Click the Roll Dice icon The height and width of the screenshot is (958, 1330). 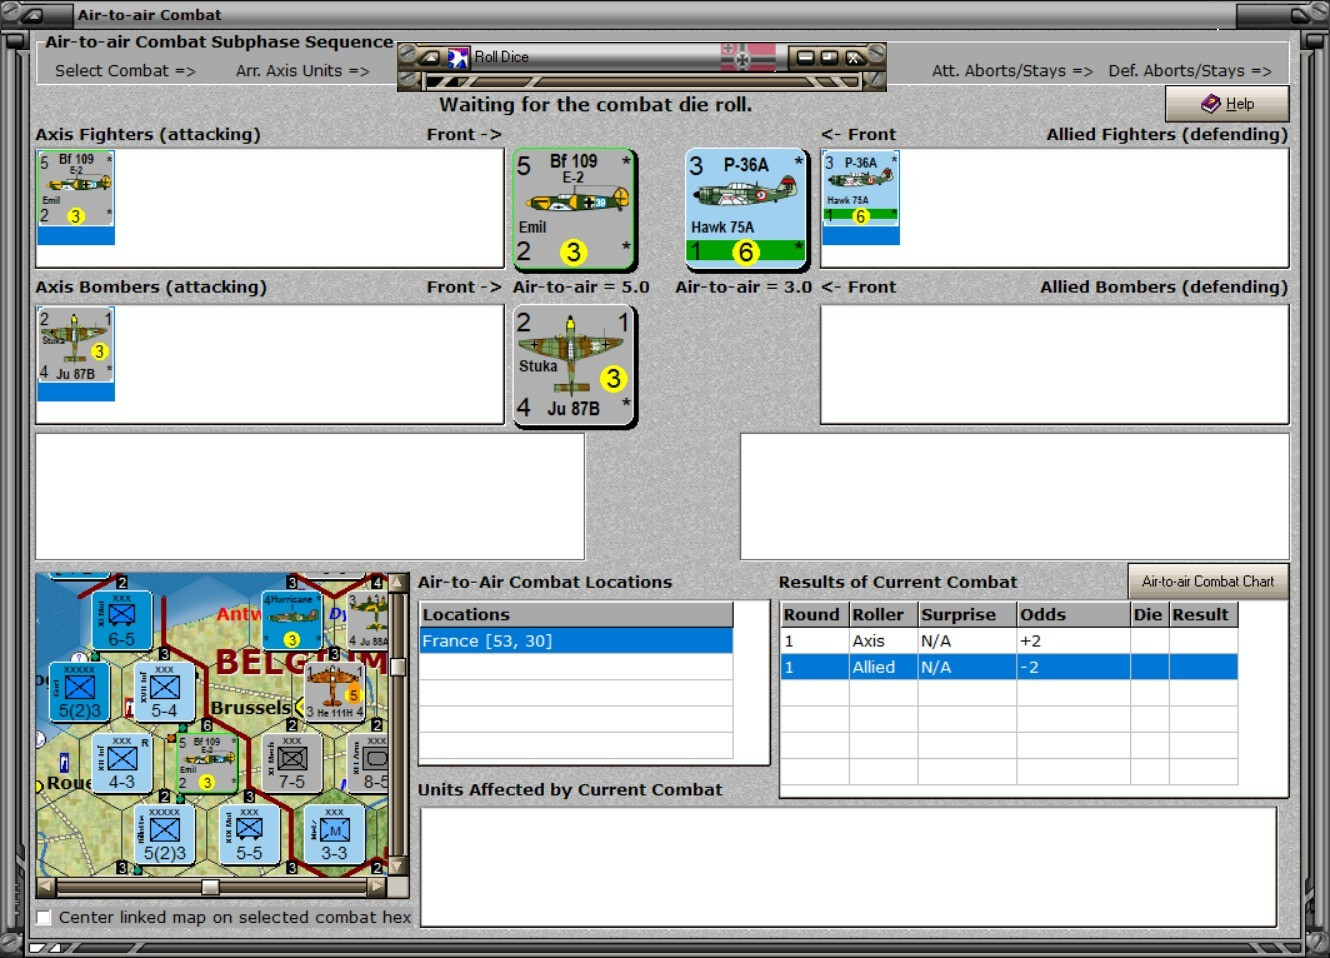pyautogui.click(x=458, y=57)
